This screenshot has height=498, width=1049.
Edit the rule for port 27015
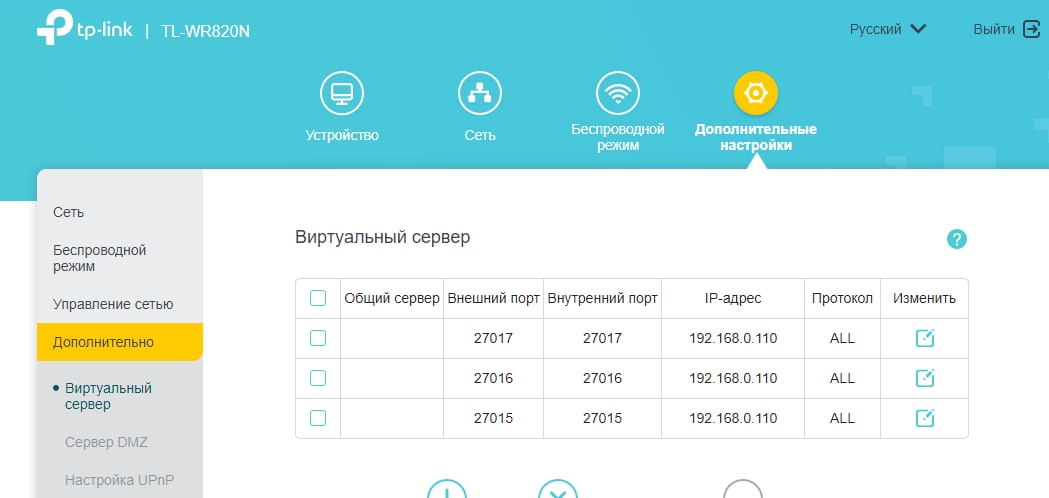[x=925, y=418]
